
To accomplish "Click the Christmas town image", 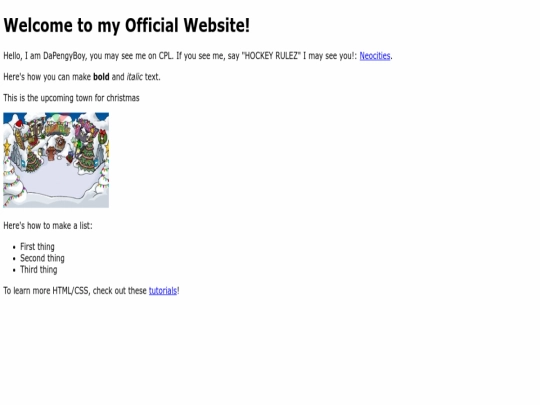I will [x=56, y=160].
